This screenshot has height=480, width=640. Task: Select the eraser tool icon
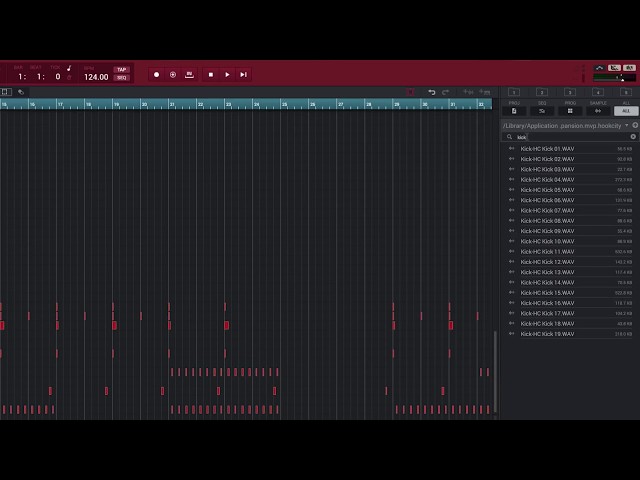point(21,92)
